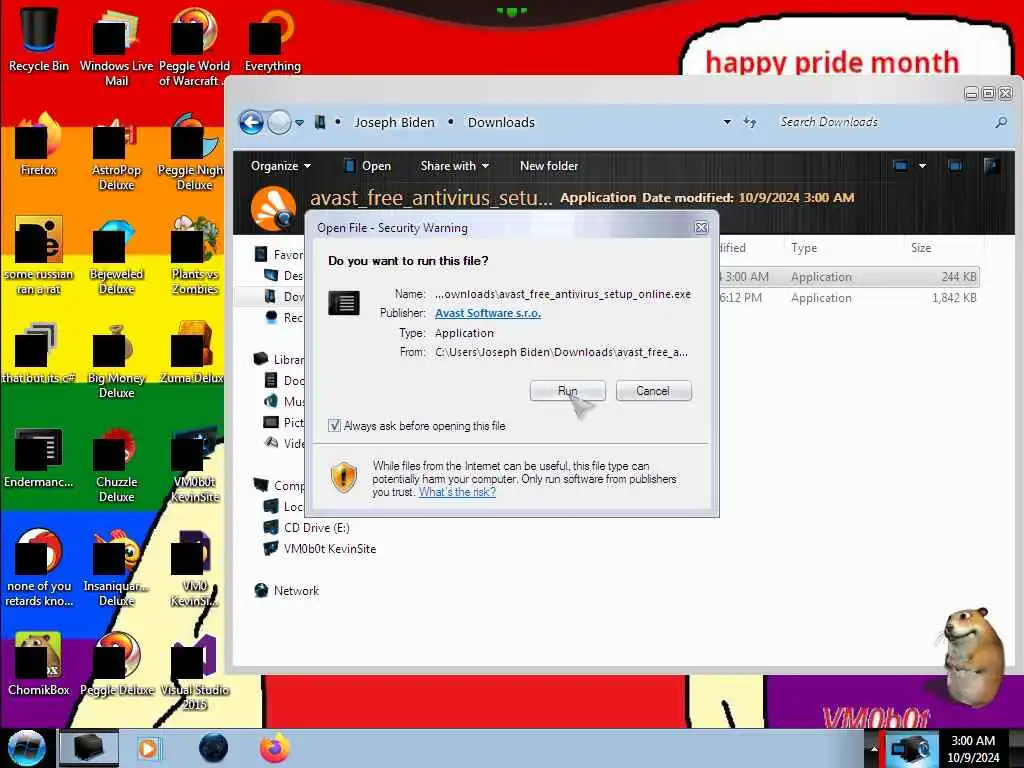Open the change view options arrow
The width and height of the screenshot is (1024, 768).
(922, 166)
